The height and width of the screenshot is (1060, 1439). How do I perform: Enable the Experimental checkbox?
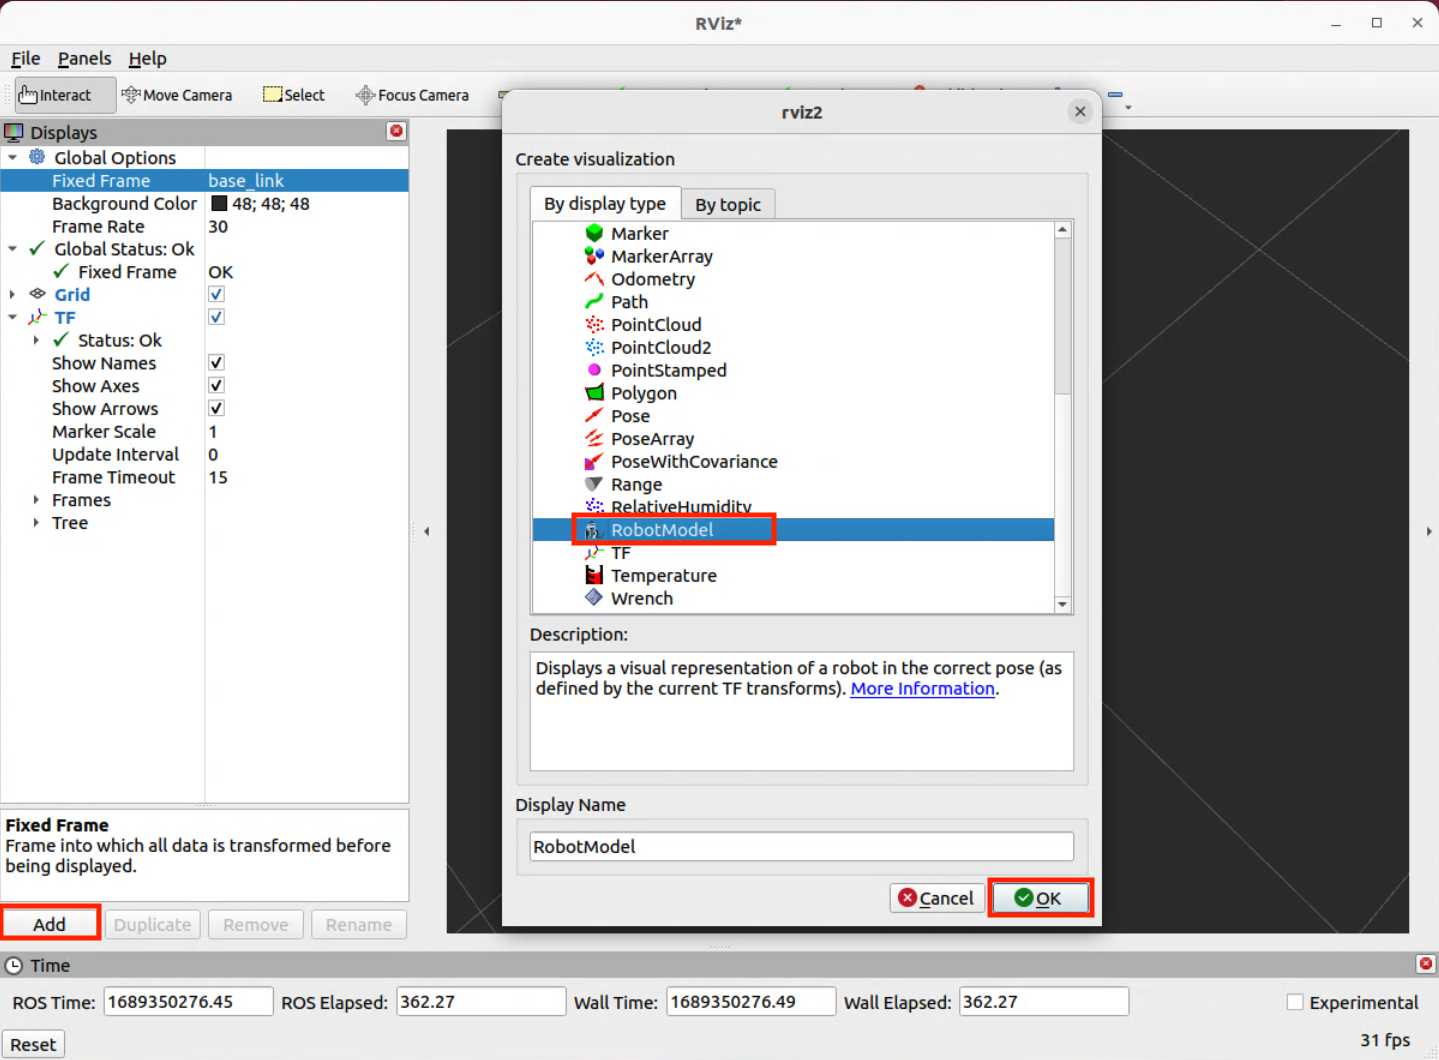click(1295, 1002)
